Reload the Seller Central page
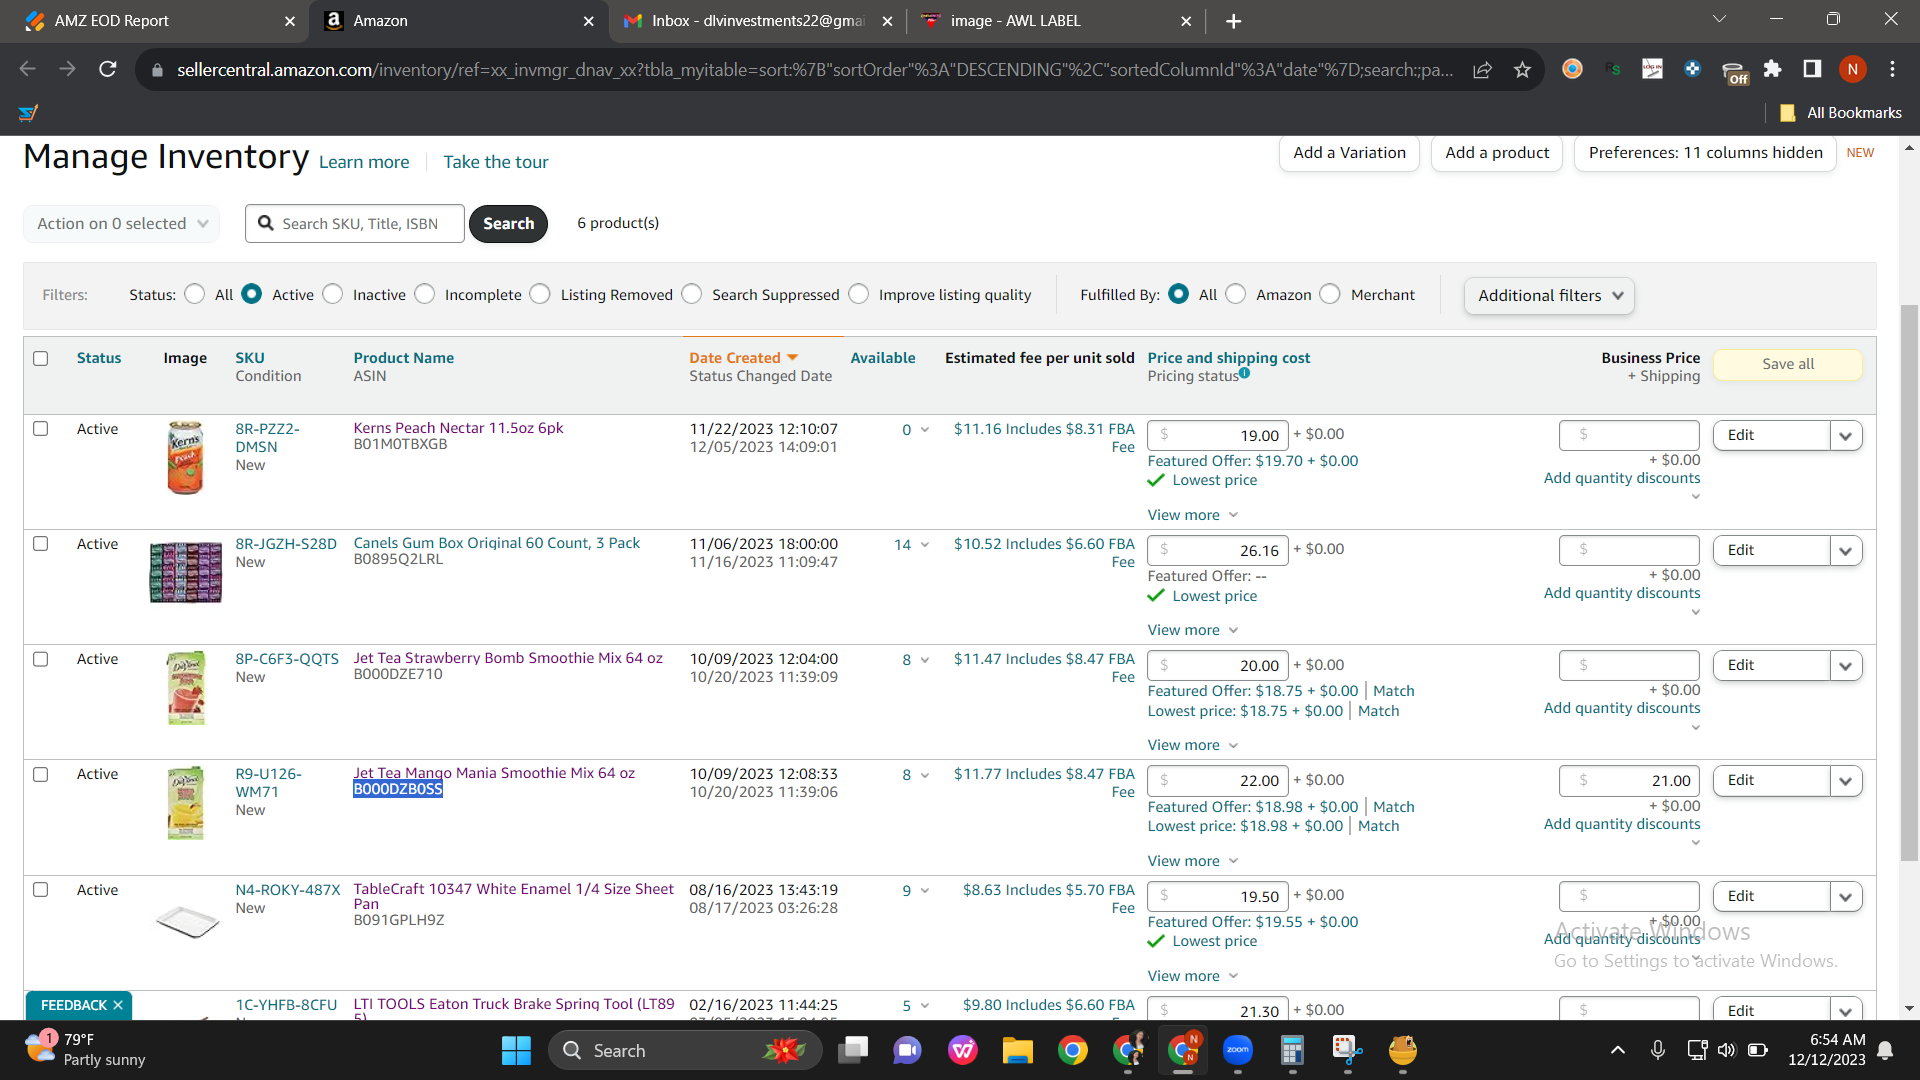Viewport: 1920px width, 1080px height. pos(108,69)
